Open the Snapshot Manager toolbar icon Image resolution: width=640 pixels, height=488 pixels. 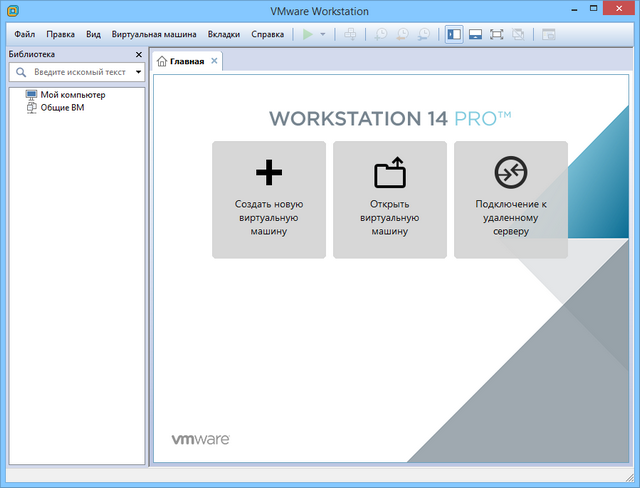425,34
